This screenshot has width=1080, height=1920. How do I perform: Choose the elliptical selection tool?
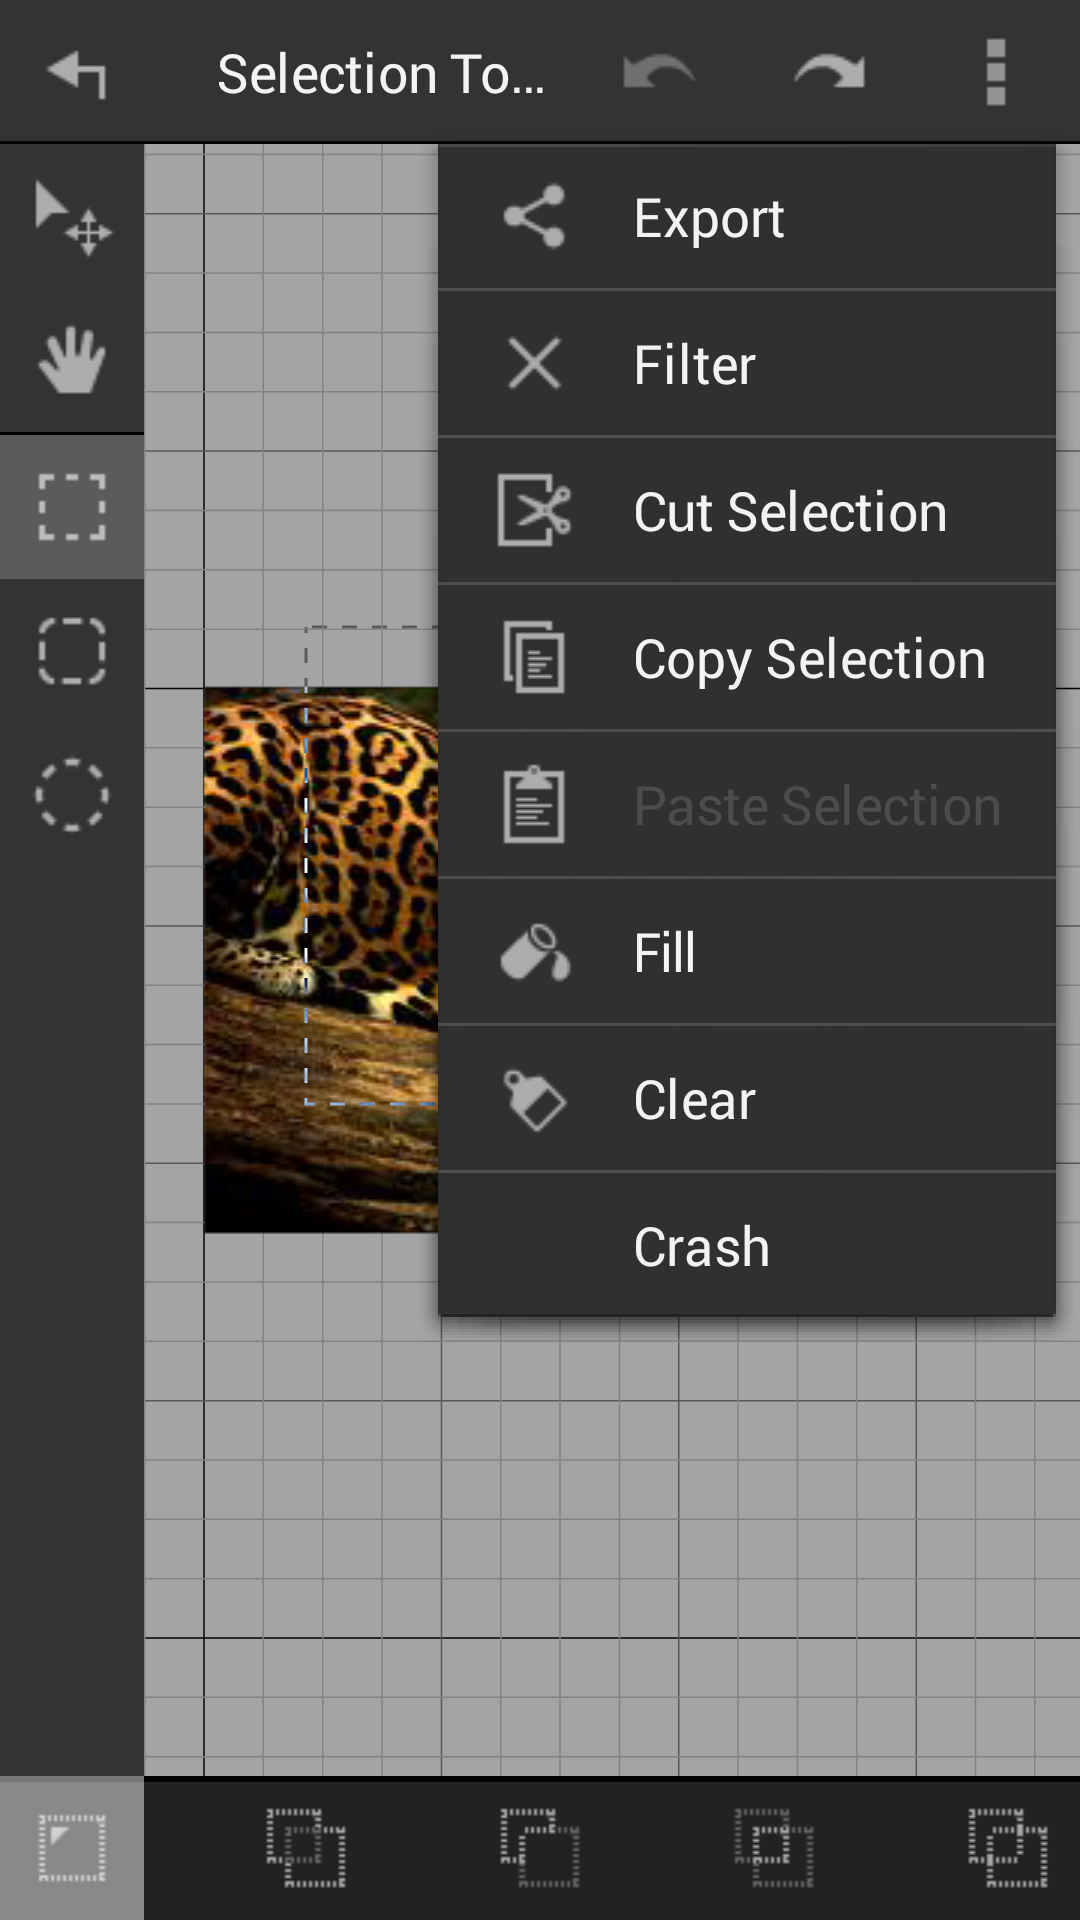click(72, 795)
